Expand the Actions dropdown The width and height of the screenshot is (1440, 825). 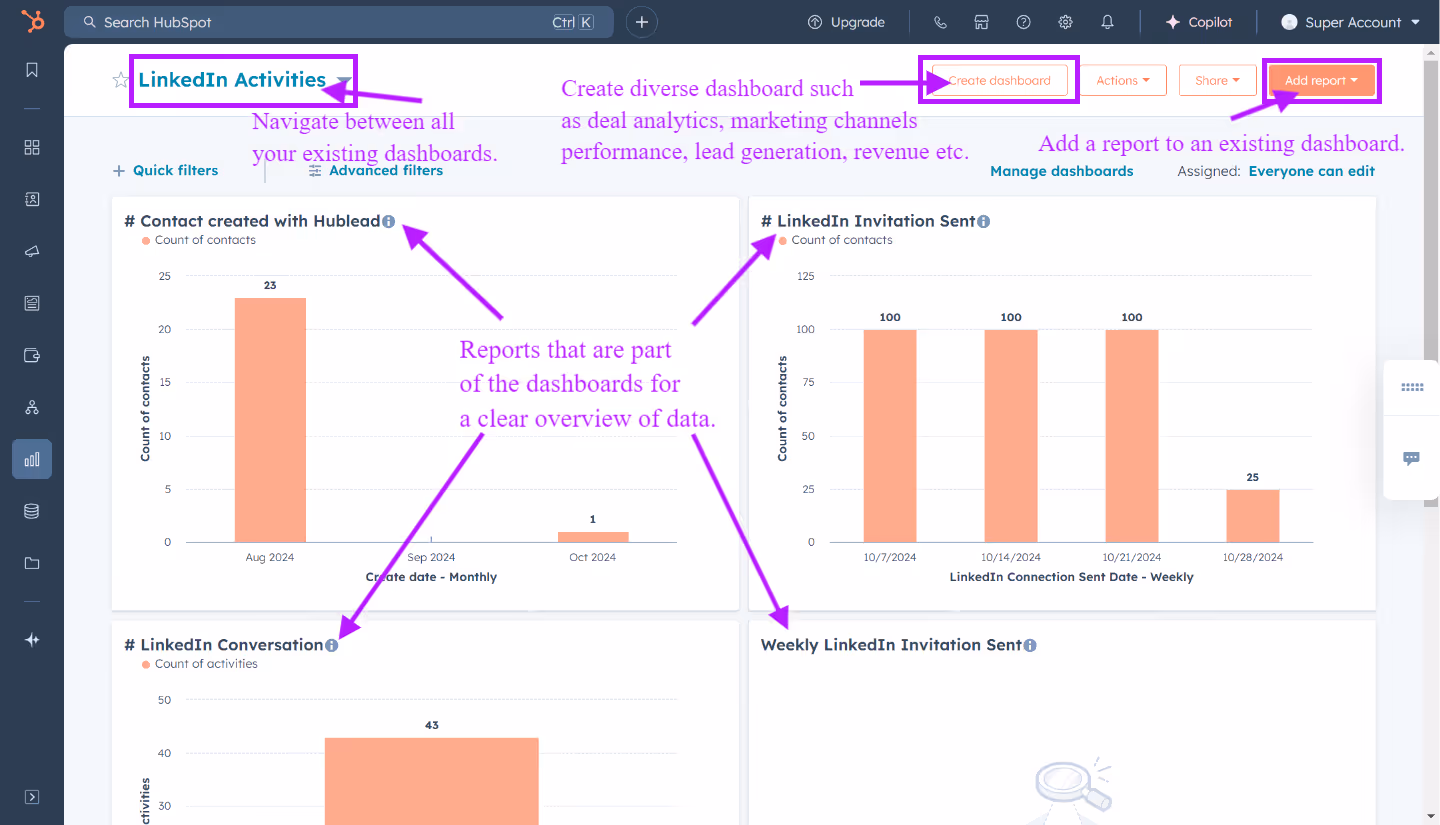click(x=1123, y=80)
